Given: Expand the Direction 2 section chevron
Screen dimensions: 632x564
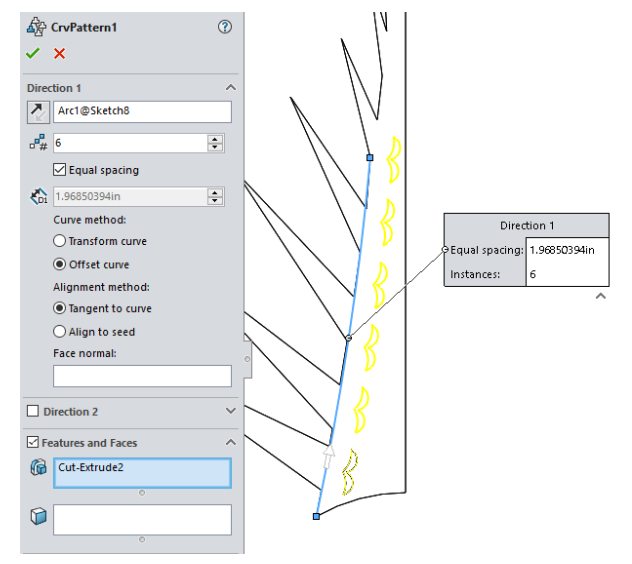Looking at the screenshot, I should (231, 411).
